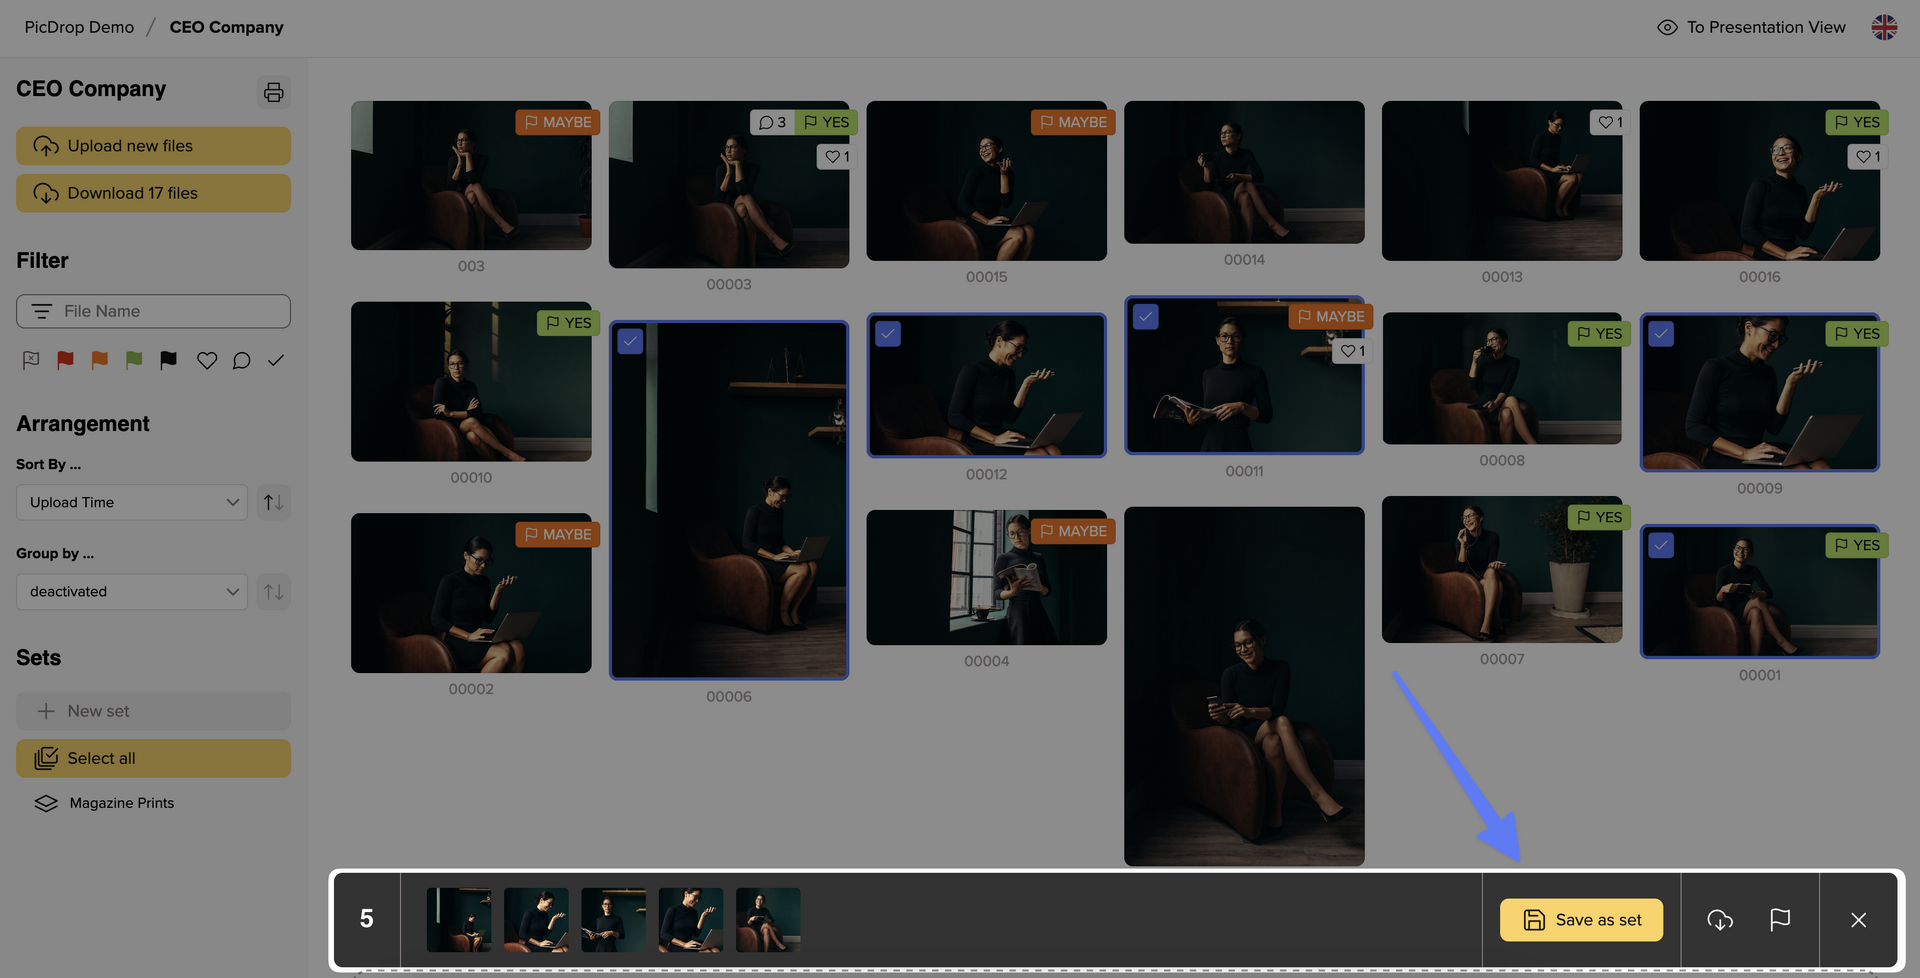Filter by no-flag icon
Viewport: 1920px width, 978px height.
(x=31, y=360)
